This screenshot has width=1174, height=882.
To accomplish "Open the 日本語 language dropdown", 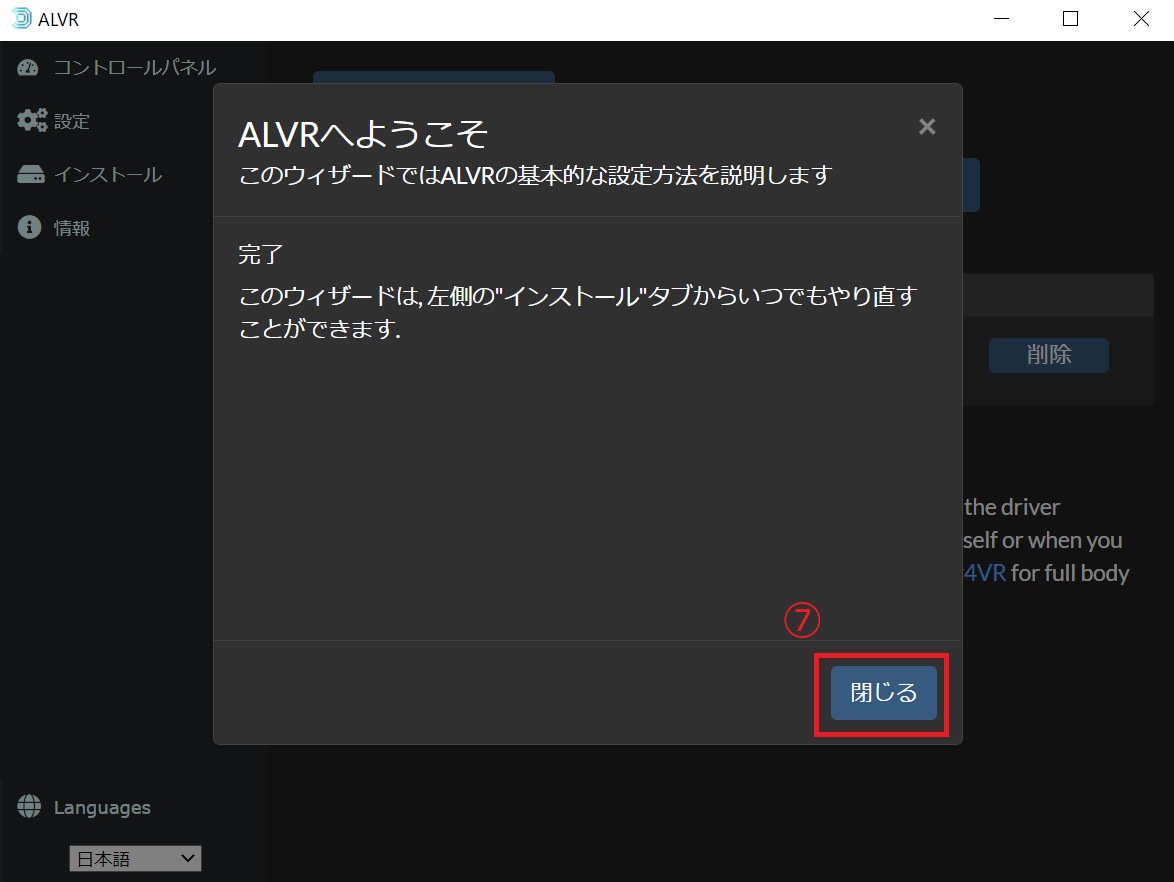I will click(136, 858).
